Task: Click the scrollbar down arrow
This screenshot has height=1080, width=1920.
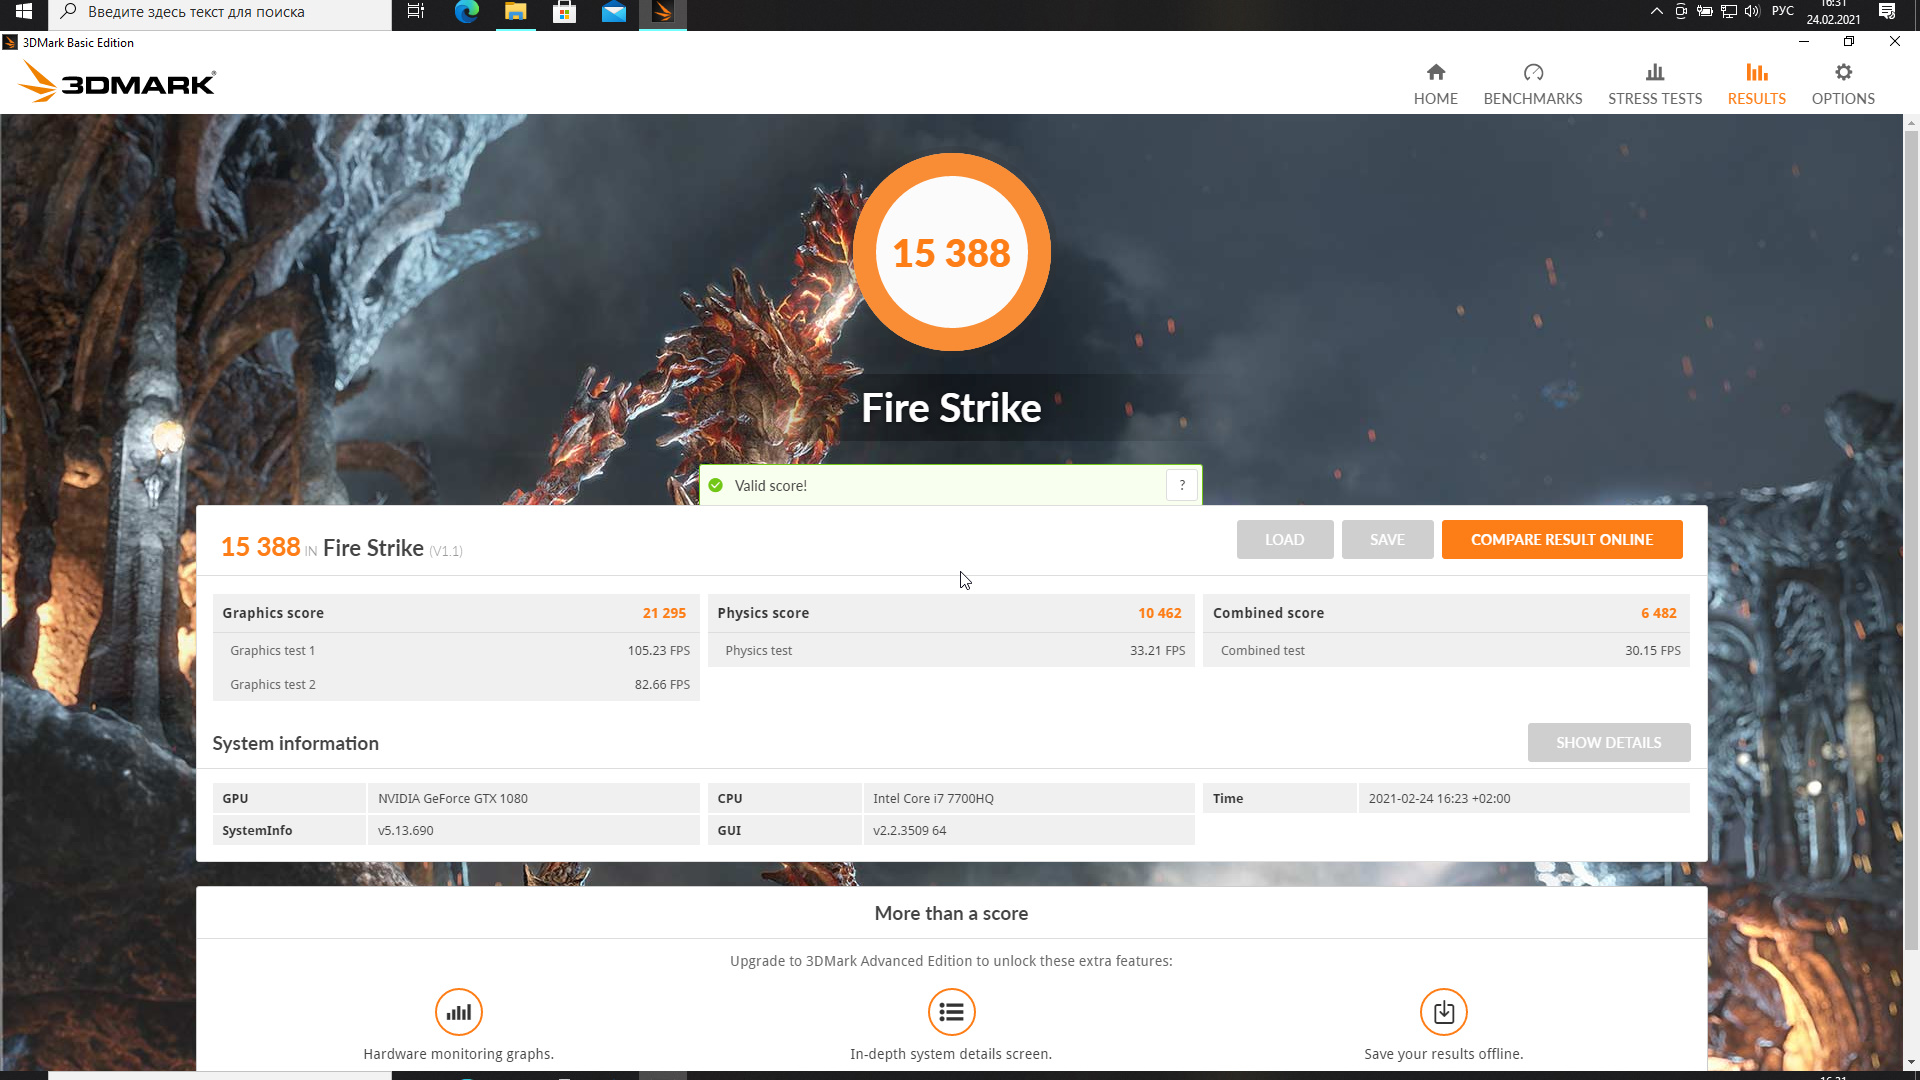Action: coord(1910,1062)
